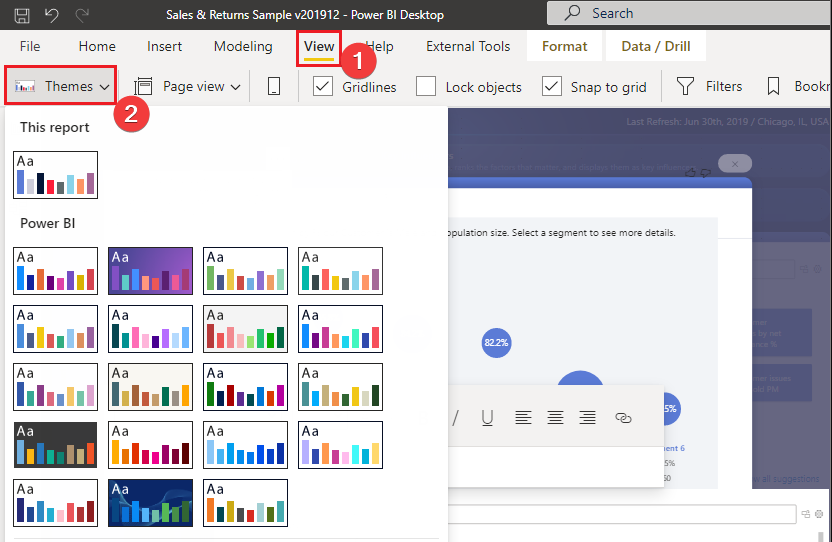The height and width of the screenshot is (542, 832).
Task: Select the current This report theme thumbnail
Action: point(56,175)
